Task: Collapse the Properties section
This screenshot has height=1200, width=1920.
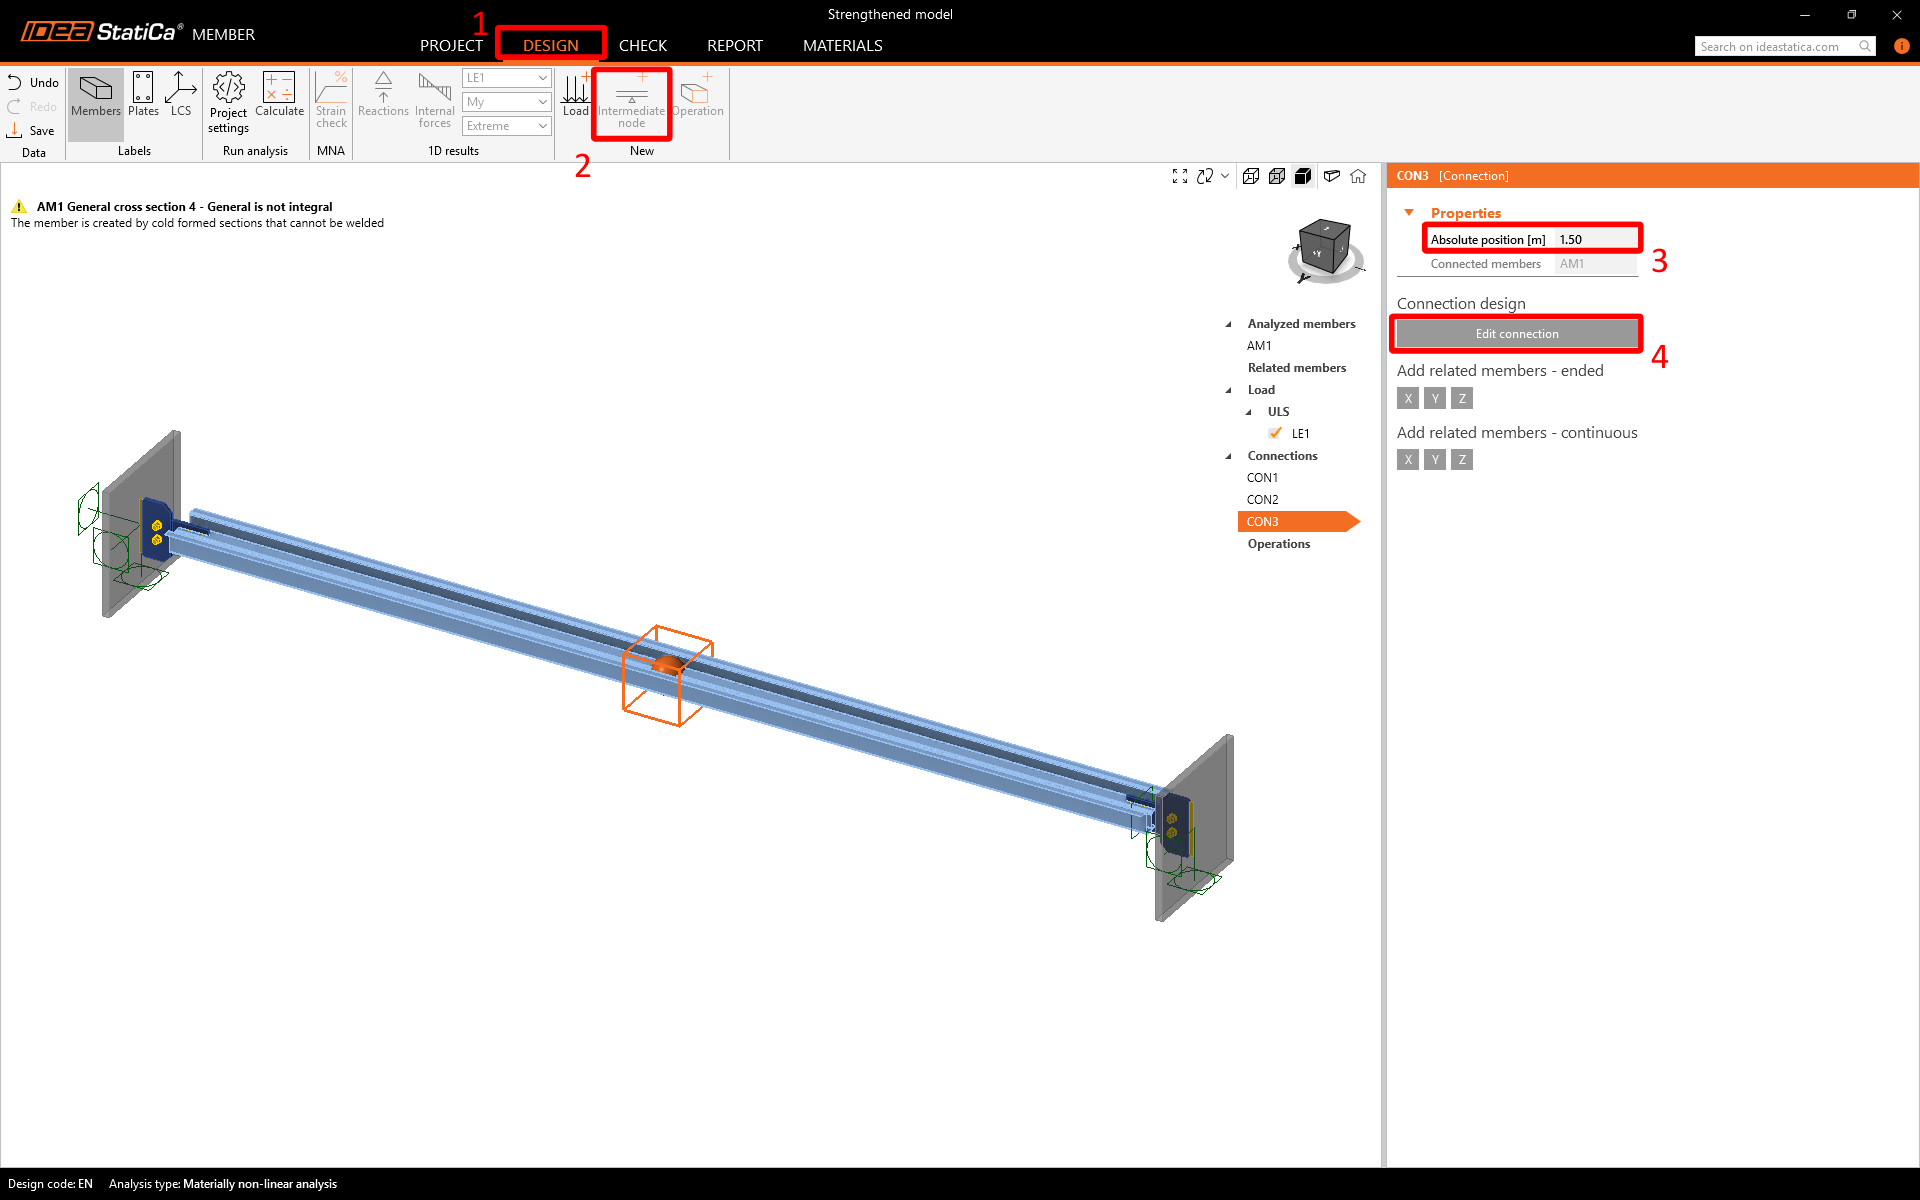Action: 1409,212
